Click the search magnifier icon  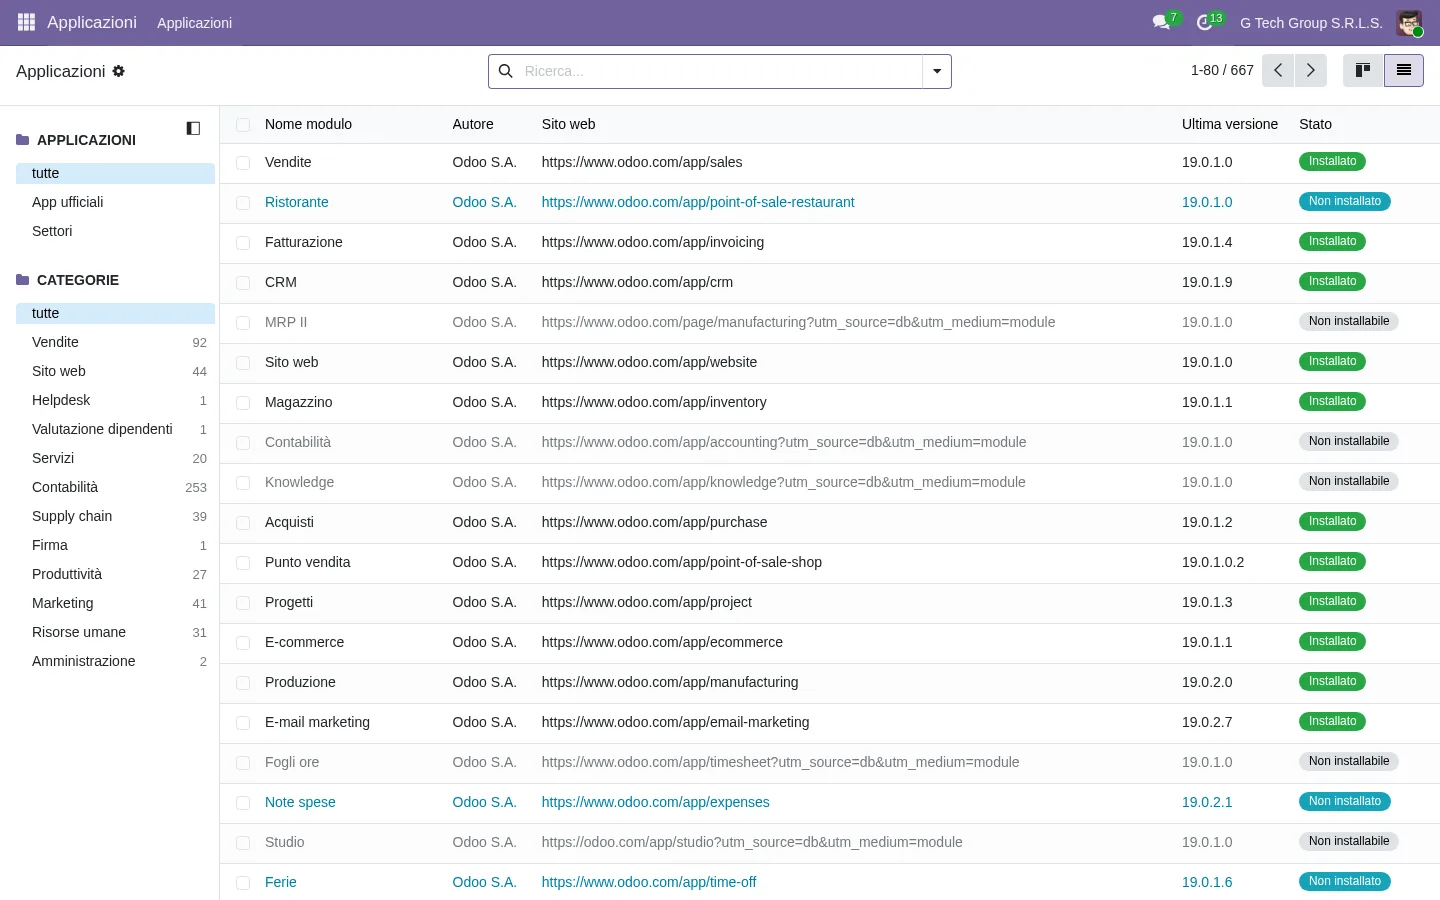point(506,71)
